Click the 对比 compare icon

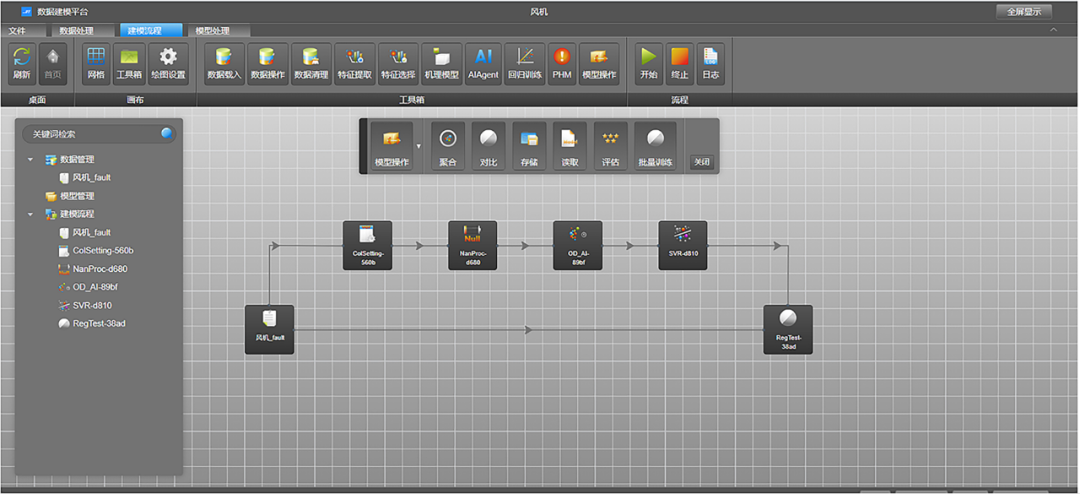(x=488, y=146)
